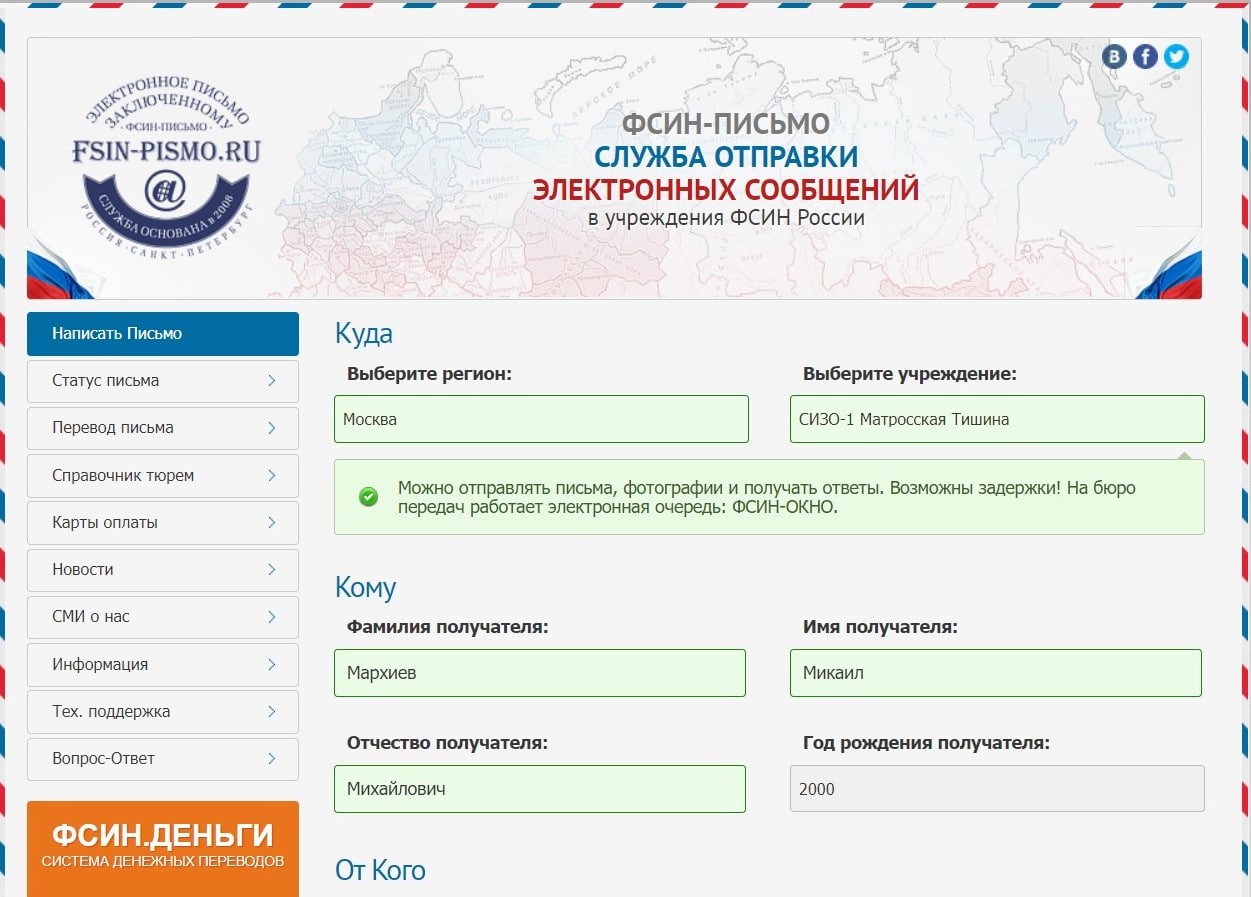Click chevron next to СМИ о нас
Screen dimensions: 1251x897
pos(271,616)
